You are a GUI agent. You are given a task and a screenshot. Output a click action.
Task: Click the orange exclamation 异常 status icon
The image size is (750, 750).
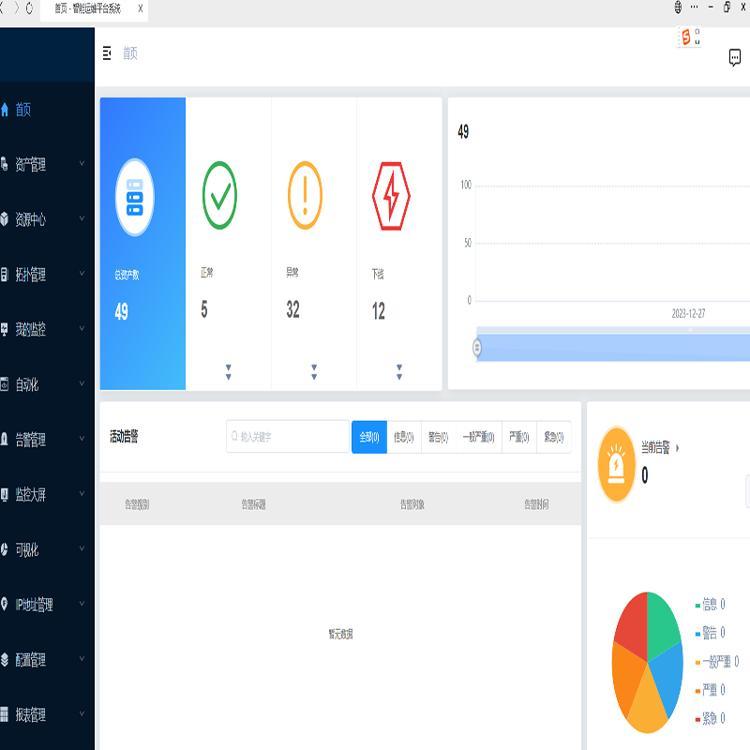(305, 195)
